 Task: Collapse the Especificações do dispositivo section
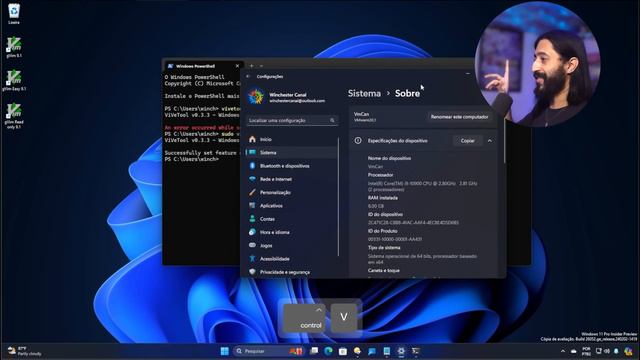point(490,141)
